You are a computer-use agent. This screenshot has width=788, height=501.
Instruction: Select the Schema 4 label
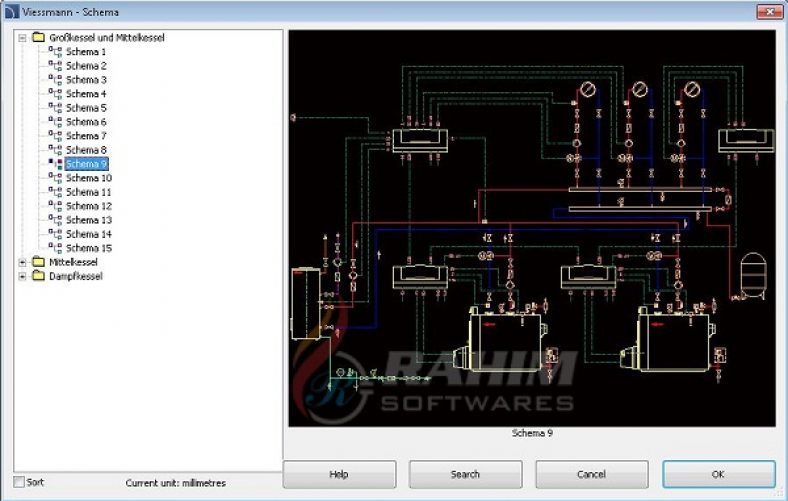[86, 93]
